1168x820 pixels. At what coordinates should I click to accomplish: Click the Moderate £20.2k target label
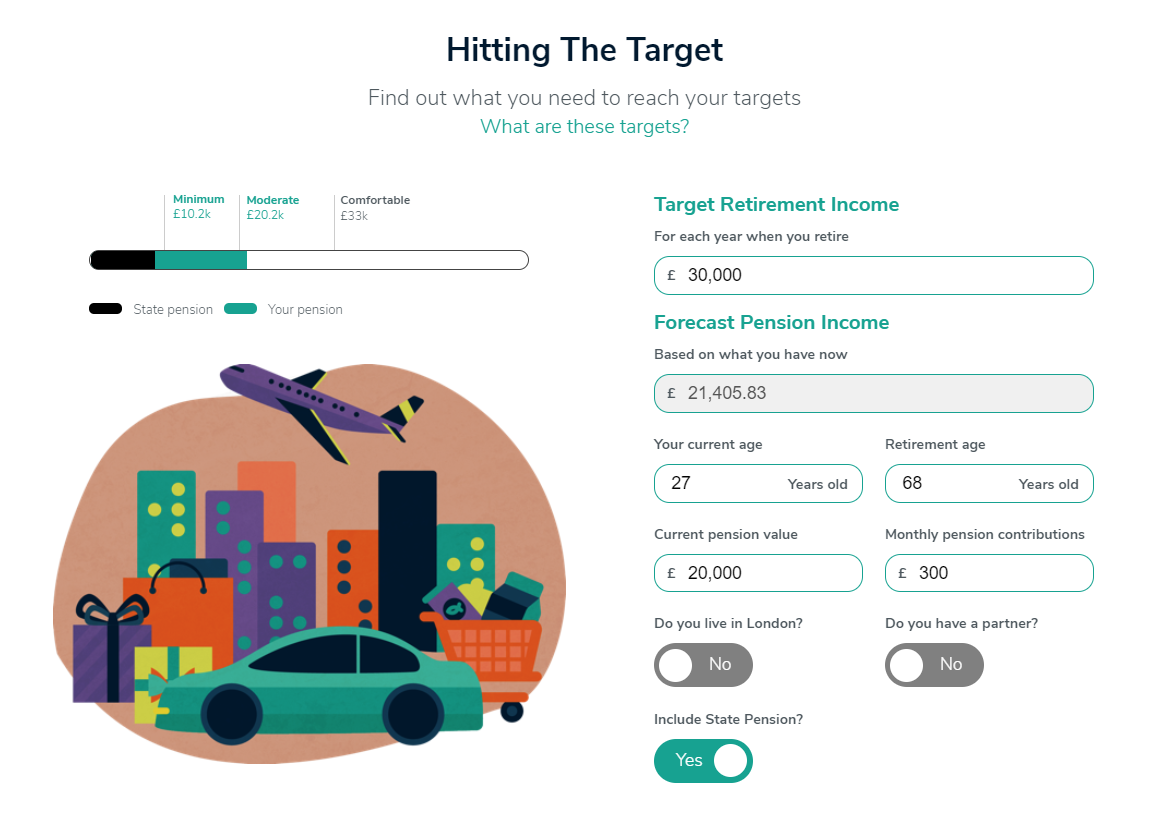coord(272,206)
